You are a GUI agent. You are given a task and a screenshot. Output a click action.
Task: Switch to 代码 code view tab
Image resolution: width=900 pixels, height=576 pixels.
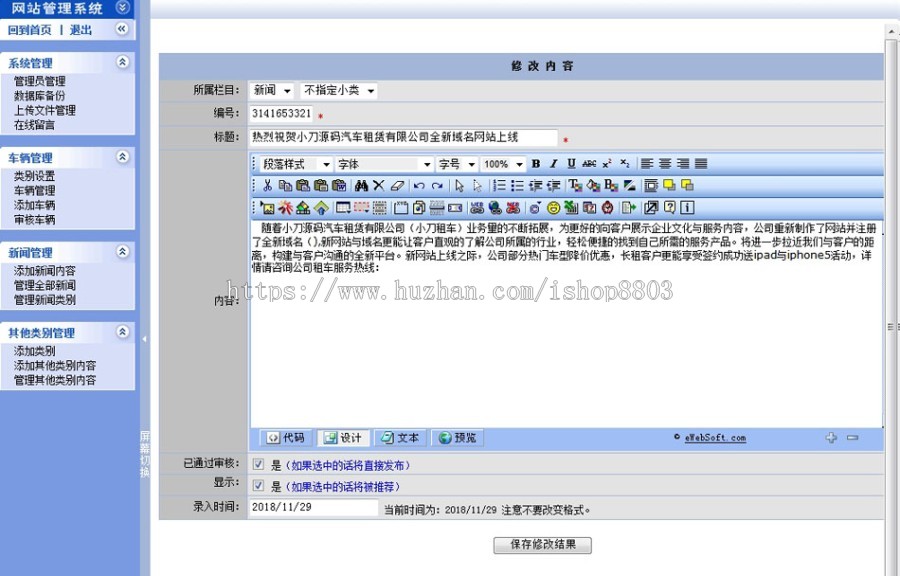[286, 438]
